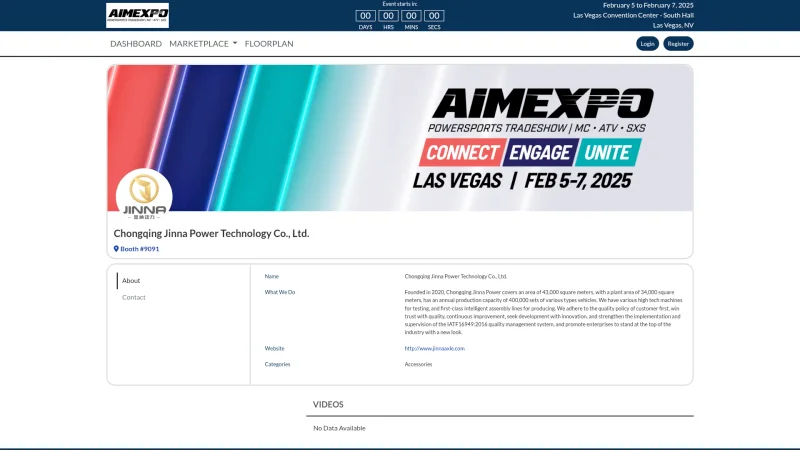
Task: Click the 'No Data Available' text
Action: tap(339, 428)
